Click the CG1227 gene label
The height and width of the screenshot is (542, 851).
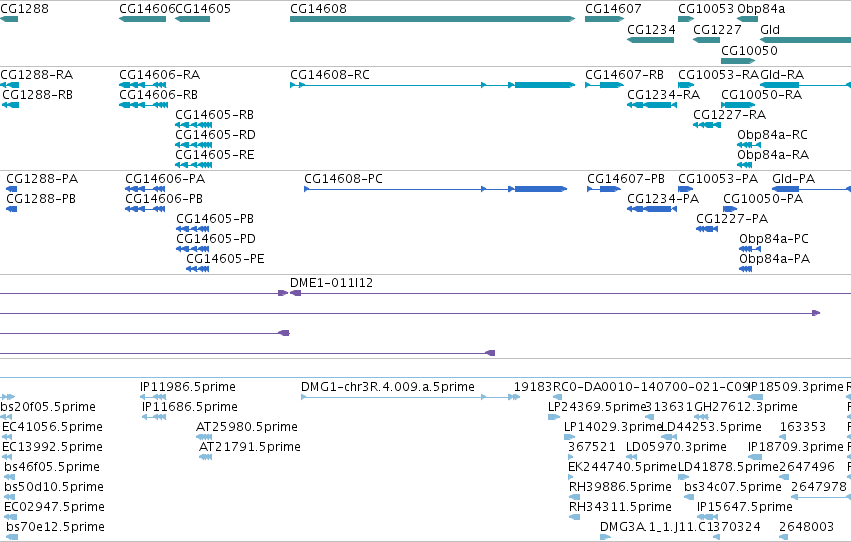pos(717,30)
